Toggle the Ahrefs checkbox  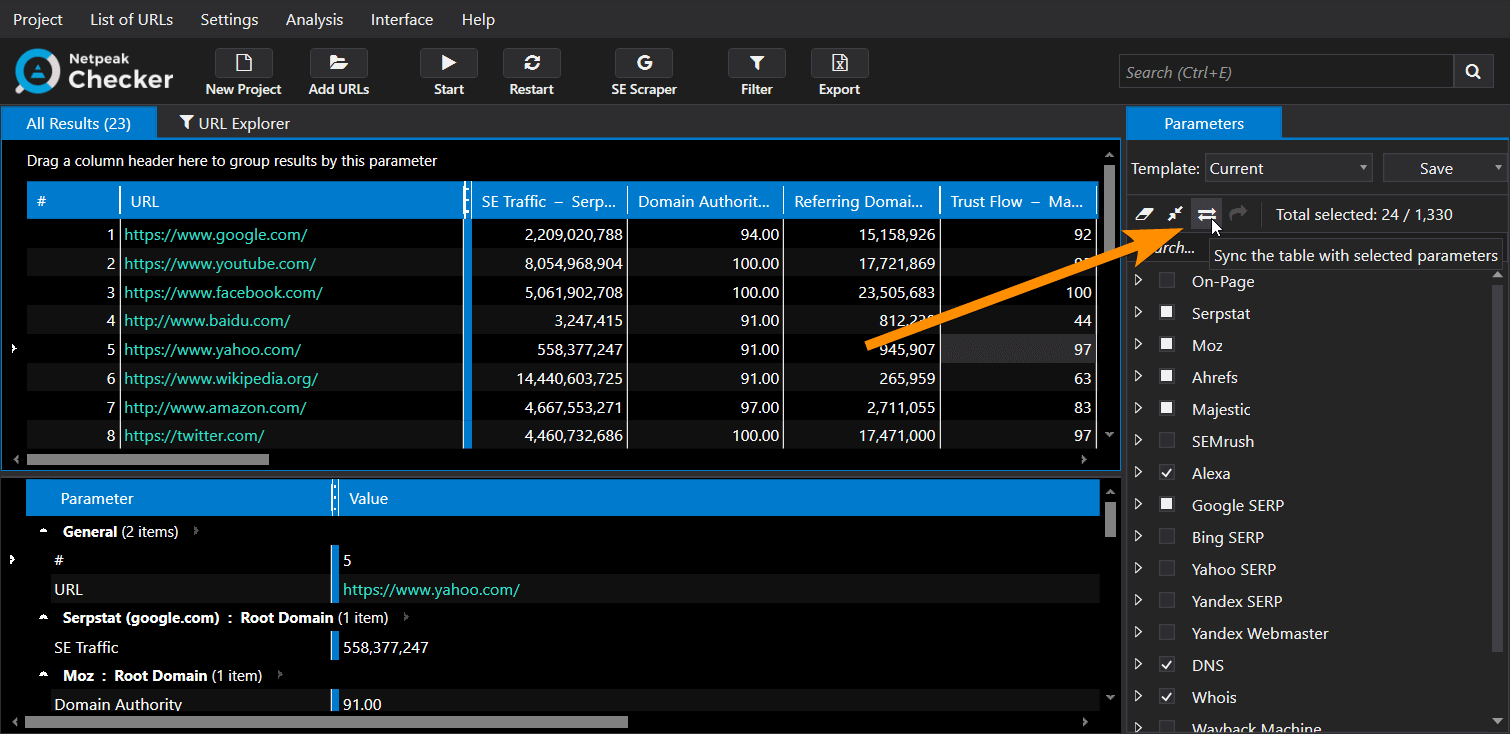1167,377
